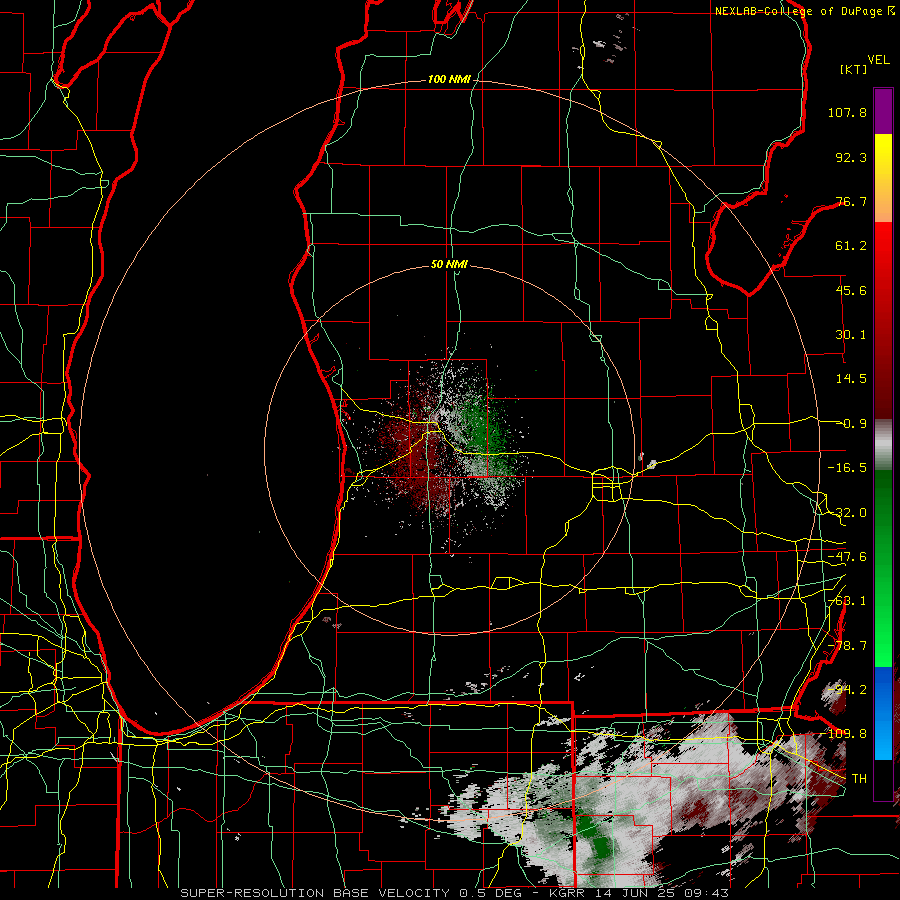This screenshot has height=900, width=900.
Task: Click the [KT] units label
Action: (853, 69)
